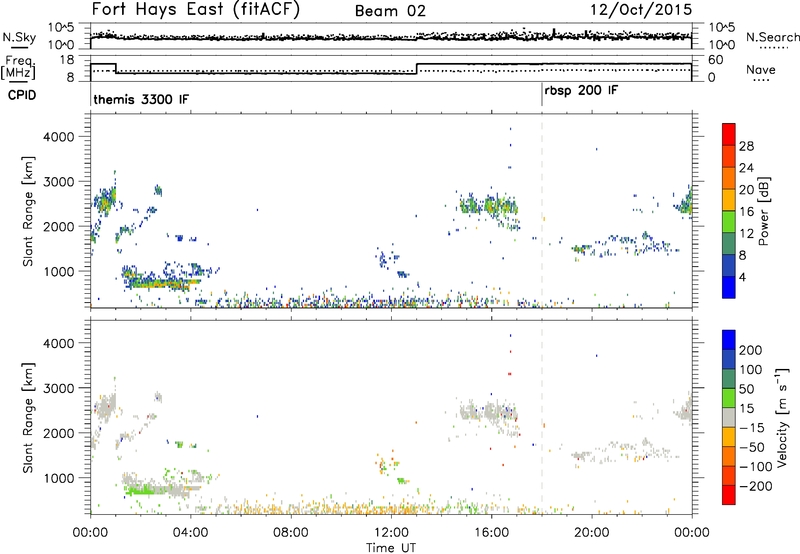This screenshot has width=800, height=554.
Task: Click the "16:00" time axis label
Action: click(491, 533)
